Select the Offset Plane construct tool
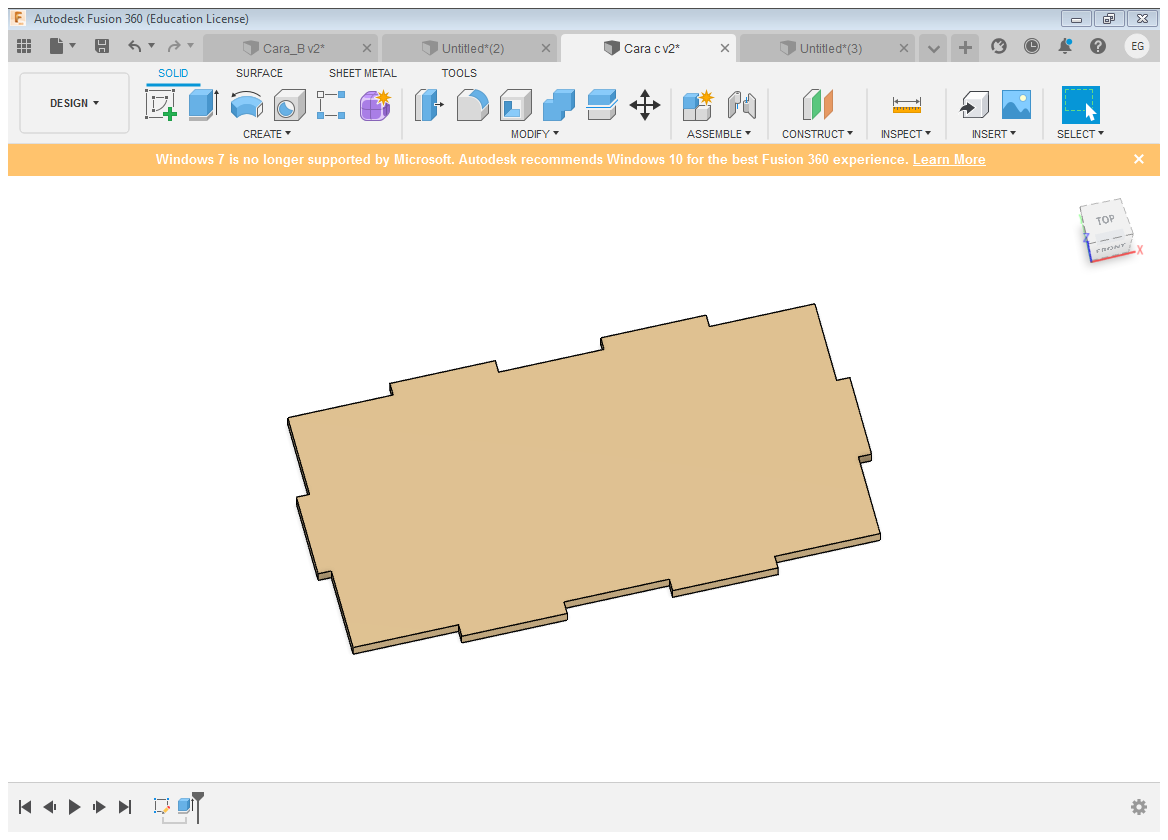The image size is (1168, 840). [817, 104]
